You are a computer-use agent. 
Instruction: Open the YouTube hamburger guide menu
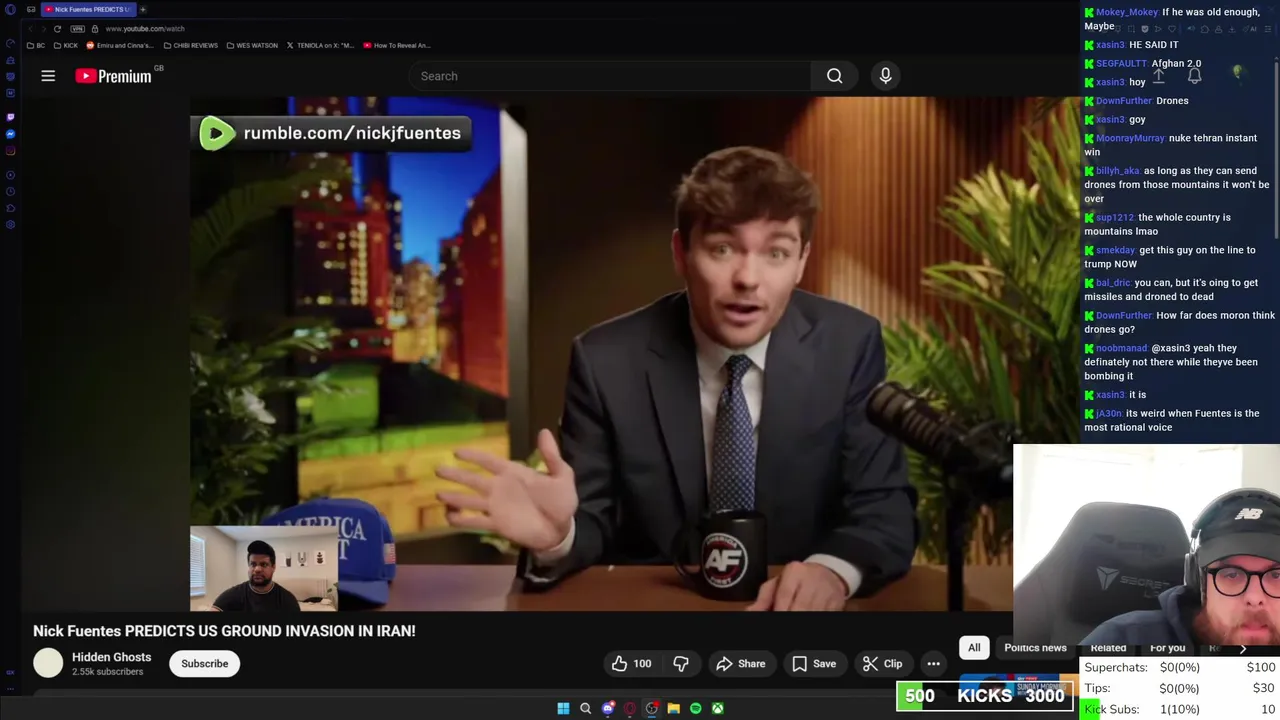[48, 76]
